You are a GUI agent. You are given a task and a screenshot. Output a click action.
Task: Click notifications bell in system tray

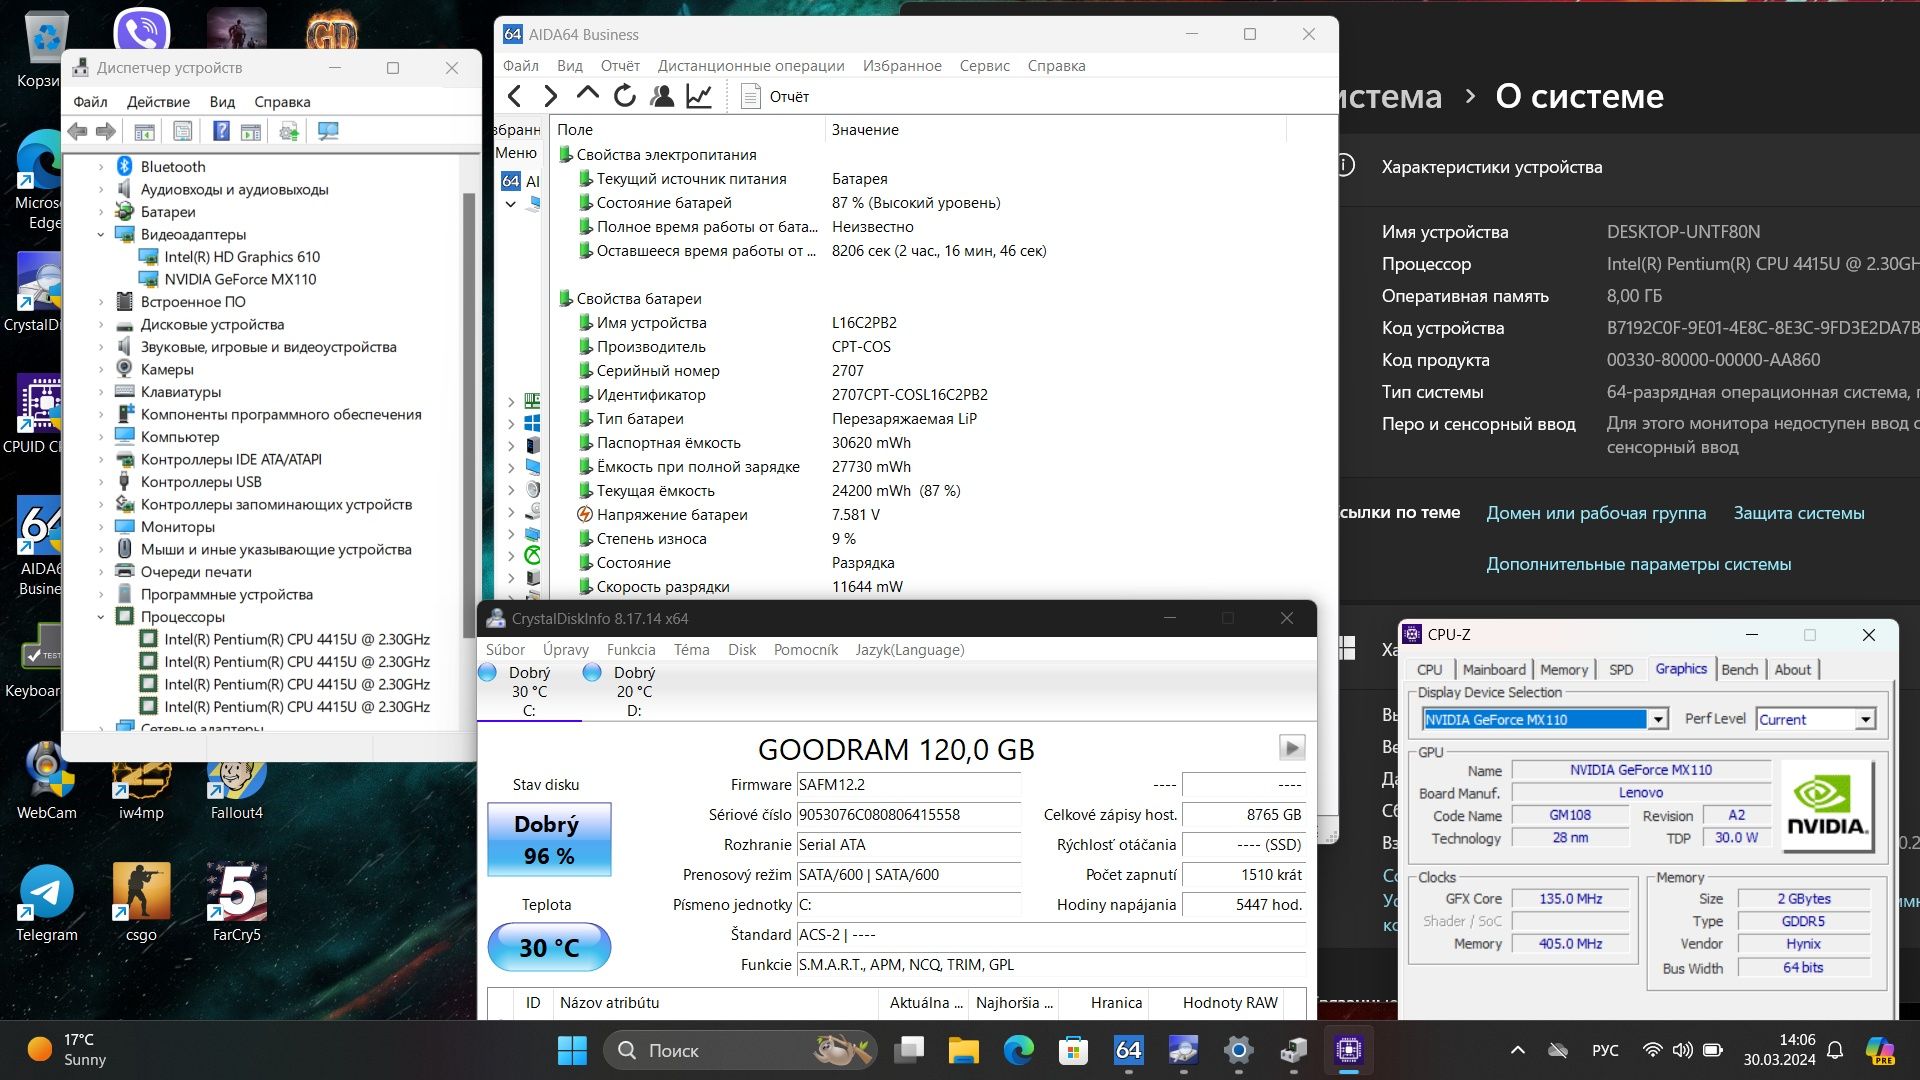pos(1835,1050)
